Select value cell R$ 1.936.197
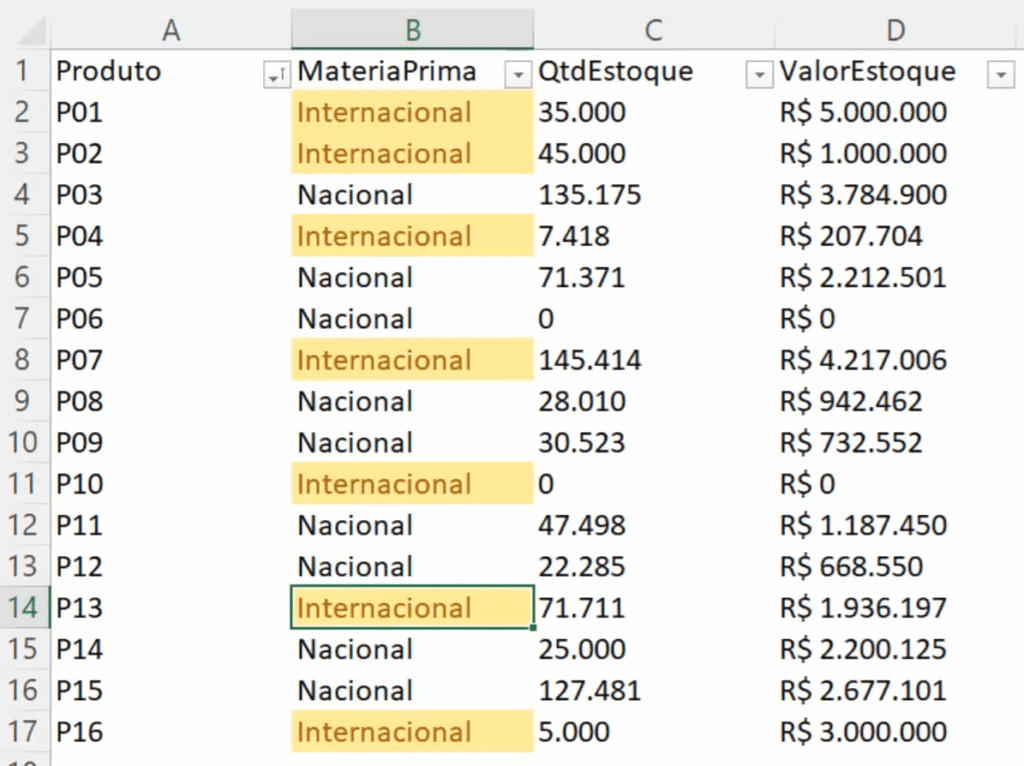The width and height of the screenshot is (1024, 766). coord(896,607)
